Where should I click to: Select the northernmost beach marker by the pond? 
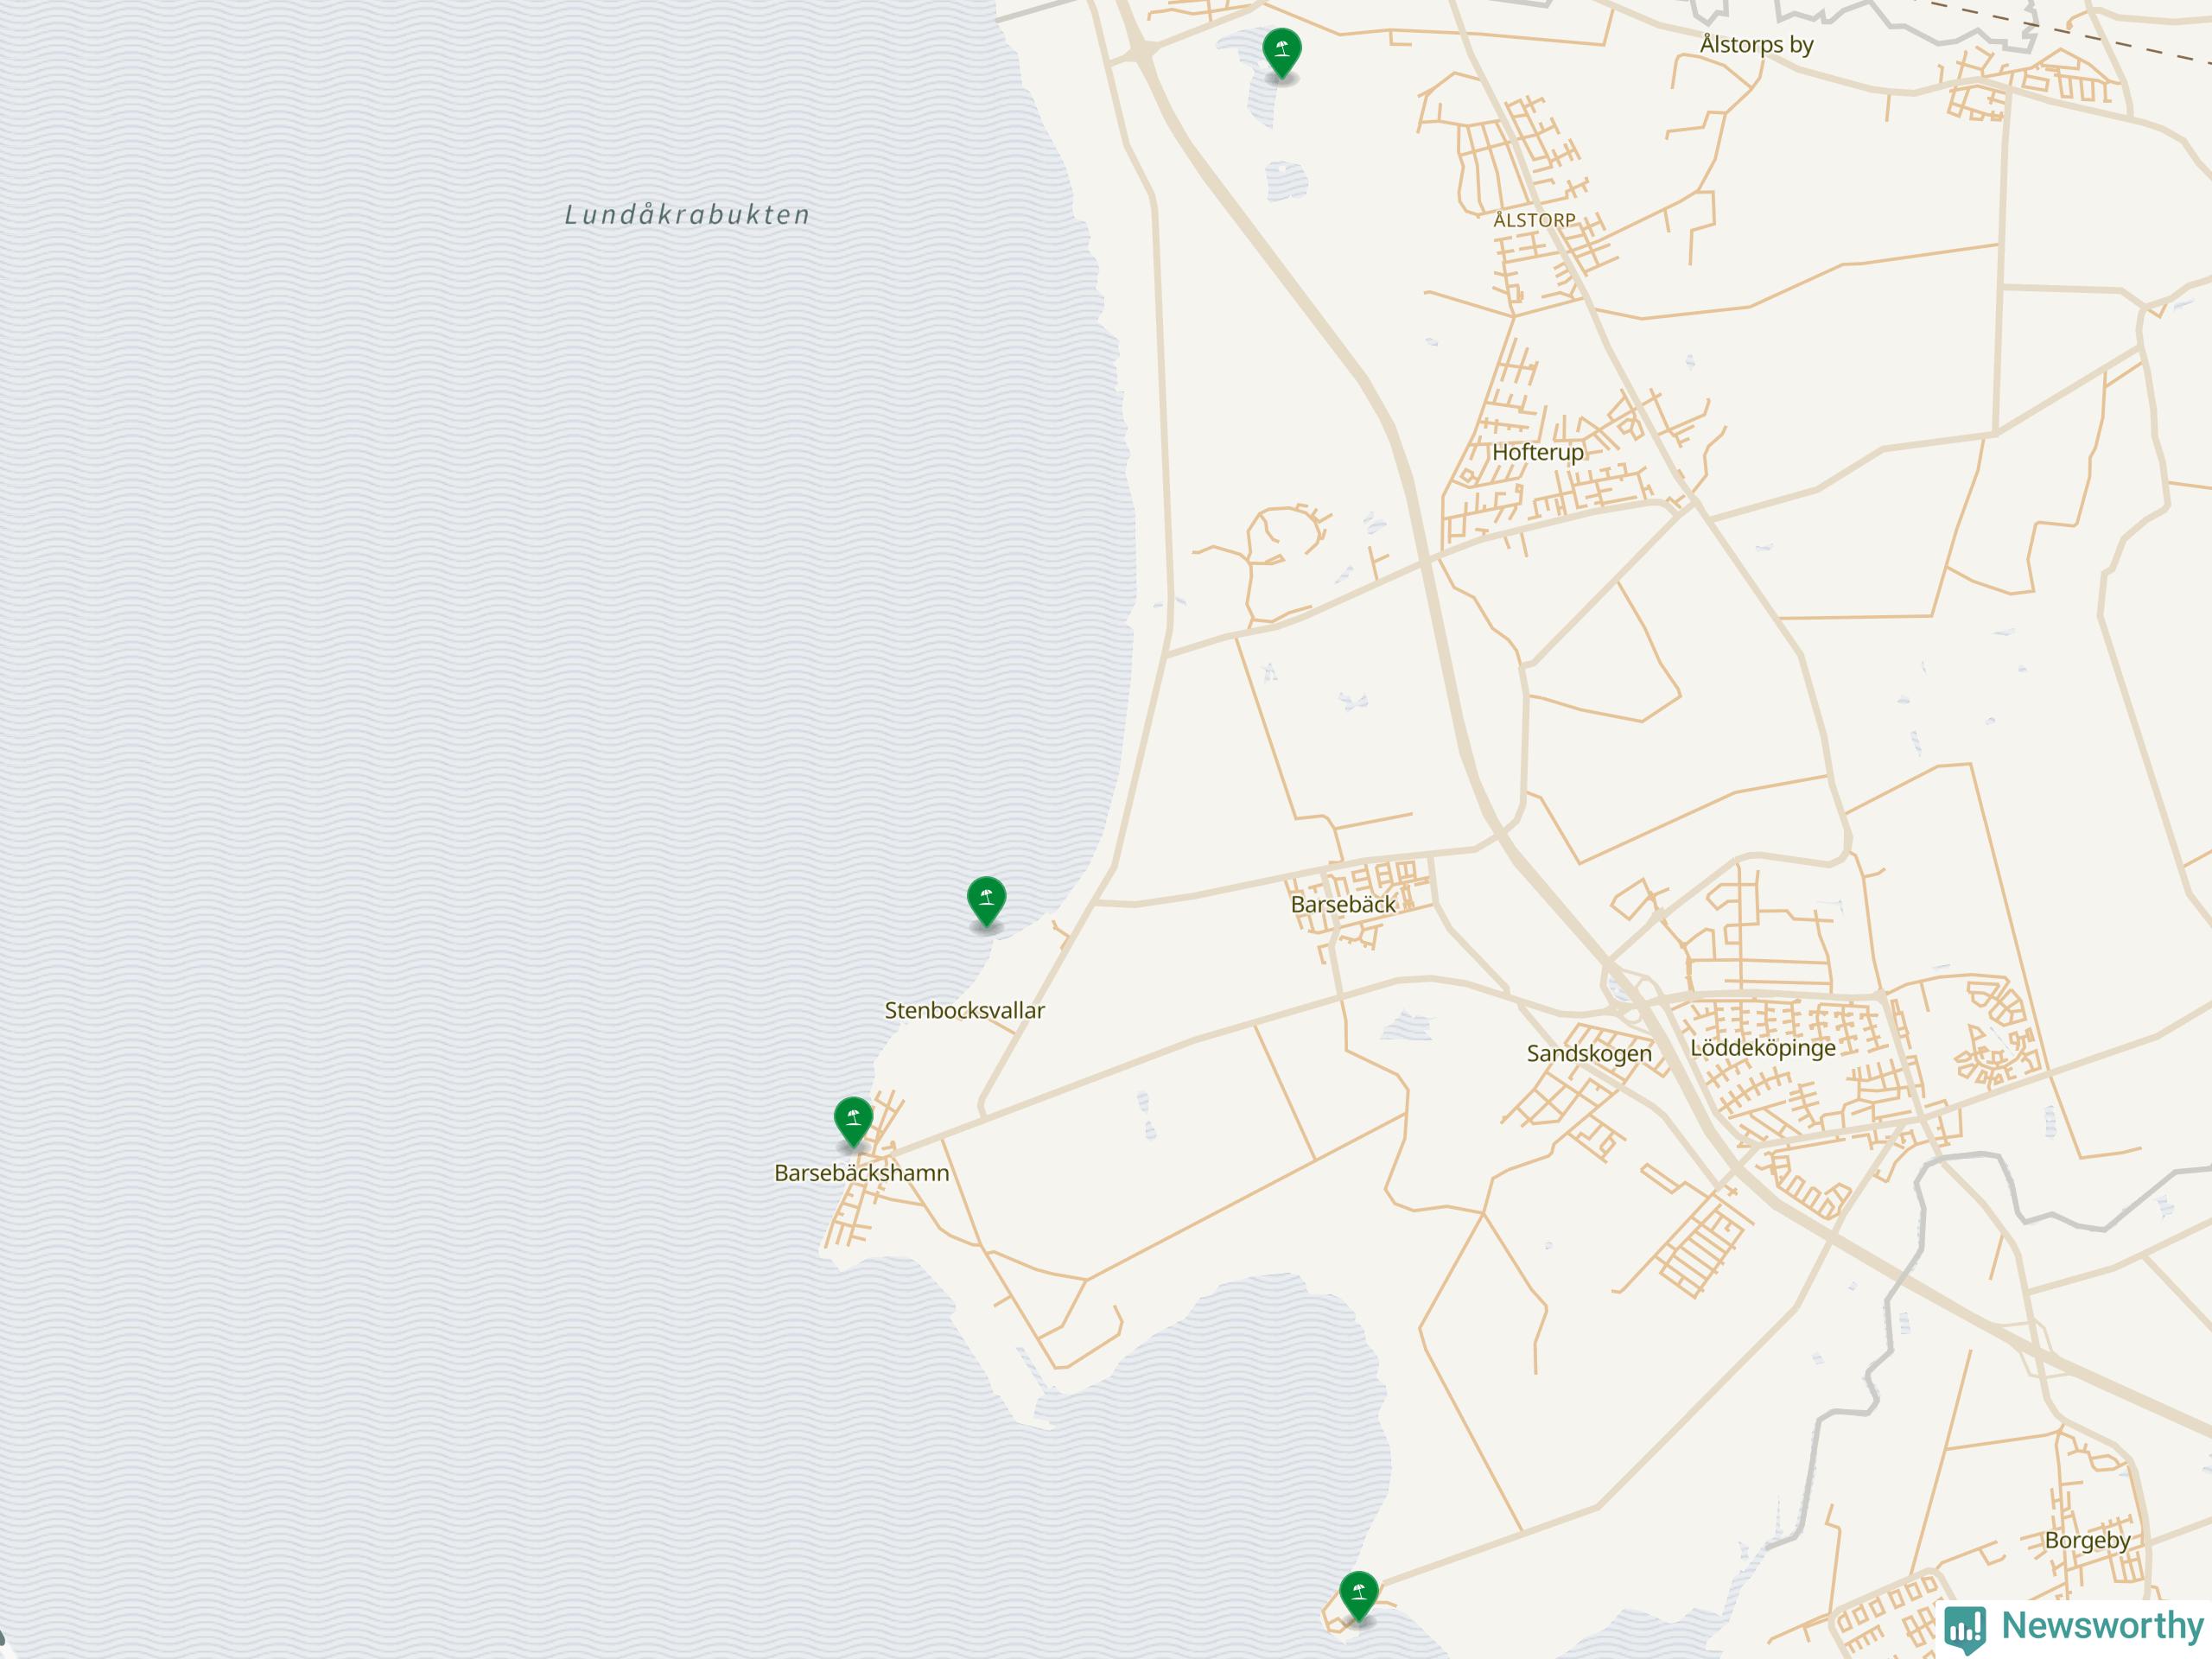pyautogui.click(x=1282, y=53)
